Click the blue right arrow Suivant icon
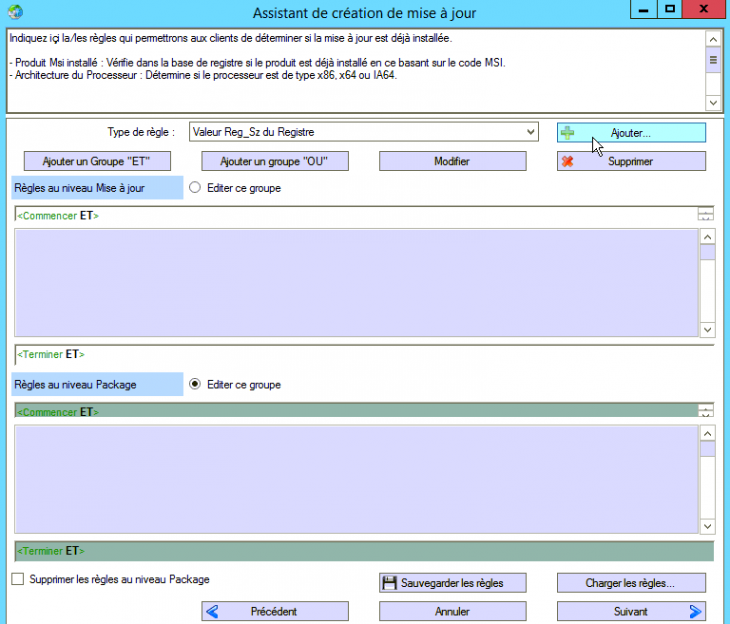The width and height of the screenshot is (730, 624). pyautogui.click(x=695, y=612)
